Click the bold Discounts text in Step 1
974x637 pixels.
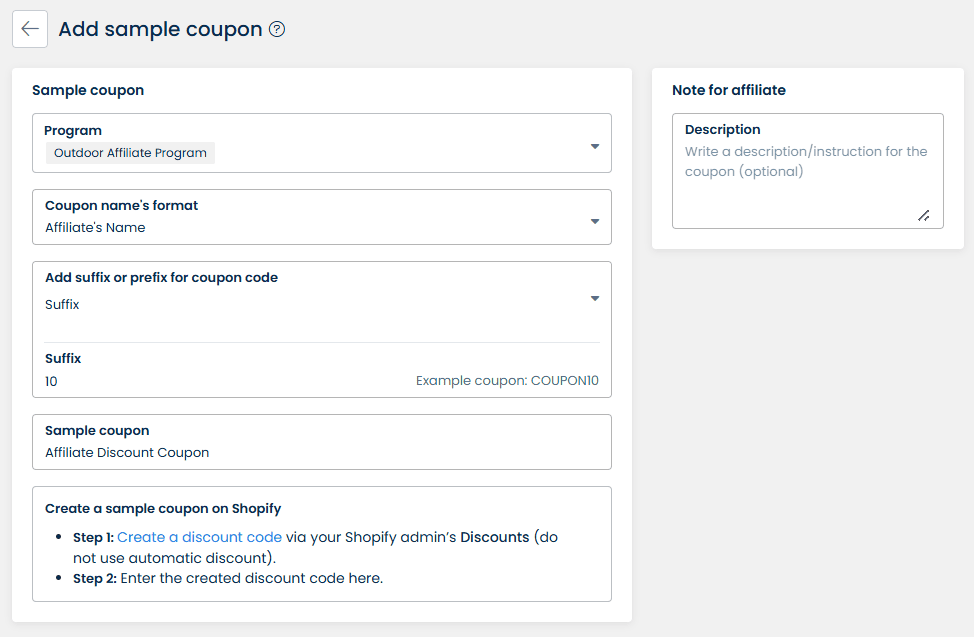coord(494,537)
